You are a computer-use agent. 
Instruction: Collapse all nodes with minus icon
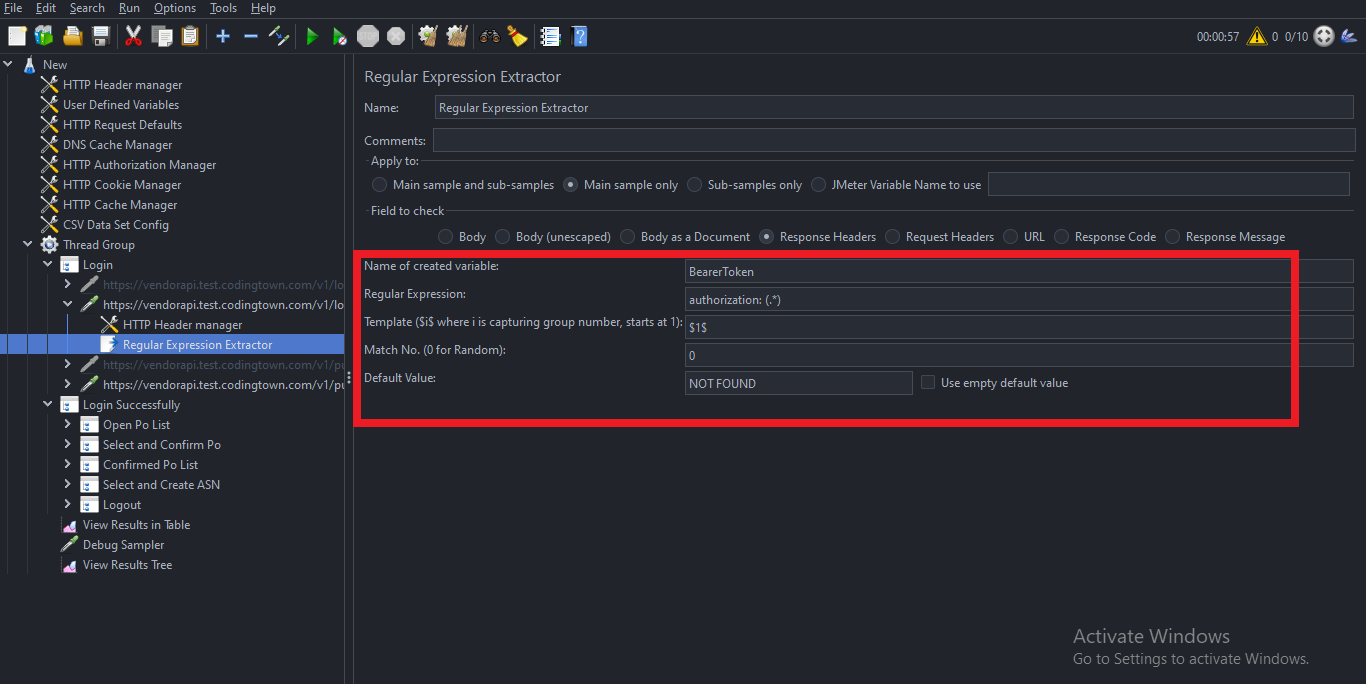[x=251, y=36]
